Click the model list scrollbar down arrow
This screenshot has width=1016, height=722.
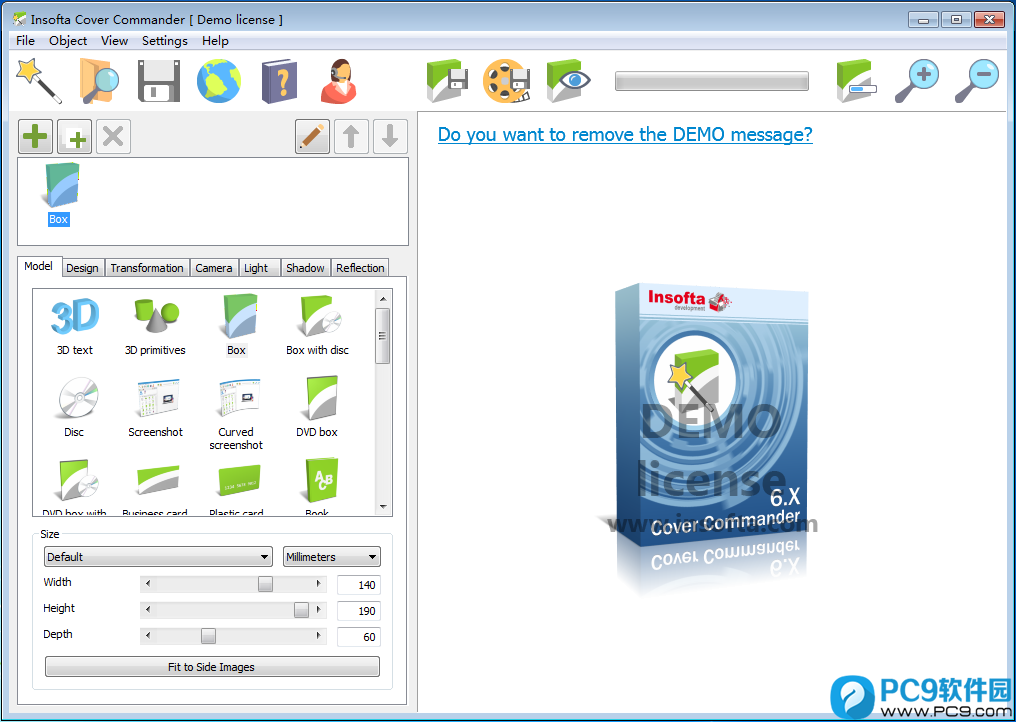pos(383,507)
